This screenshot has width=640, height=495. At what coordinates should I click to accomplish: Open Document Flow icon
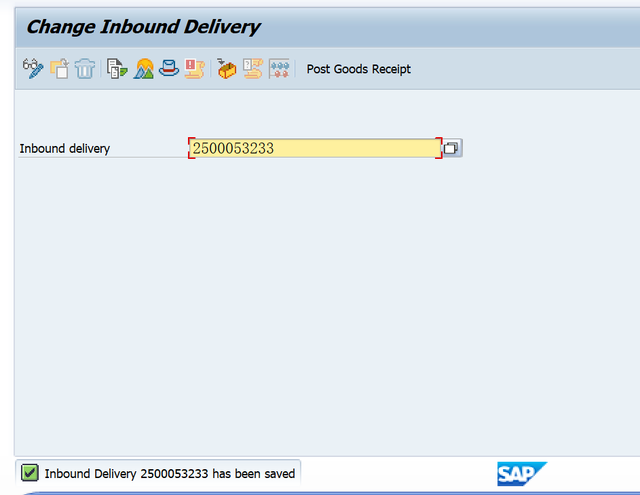[x=117, y=69]
